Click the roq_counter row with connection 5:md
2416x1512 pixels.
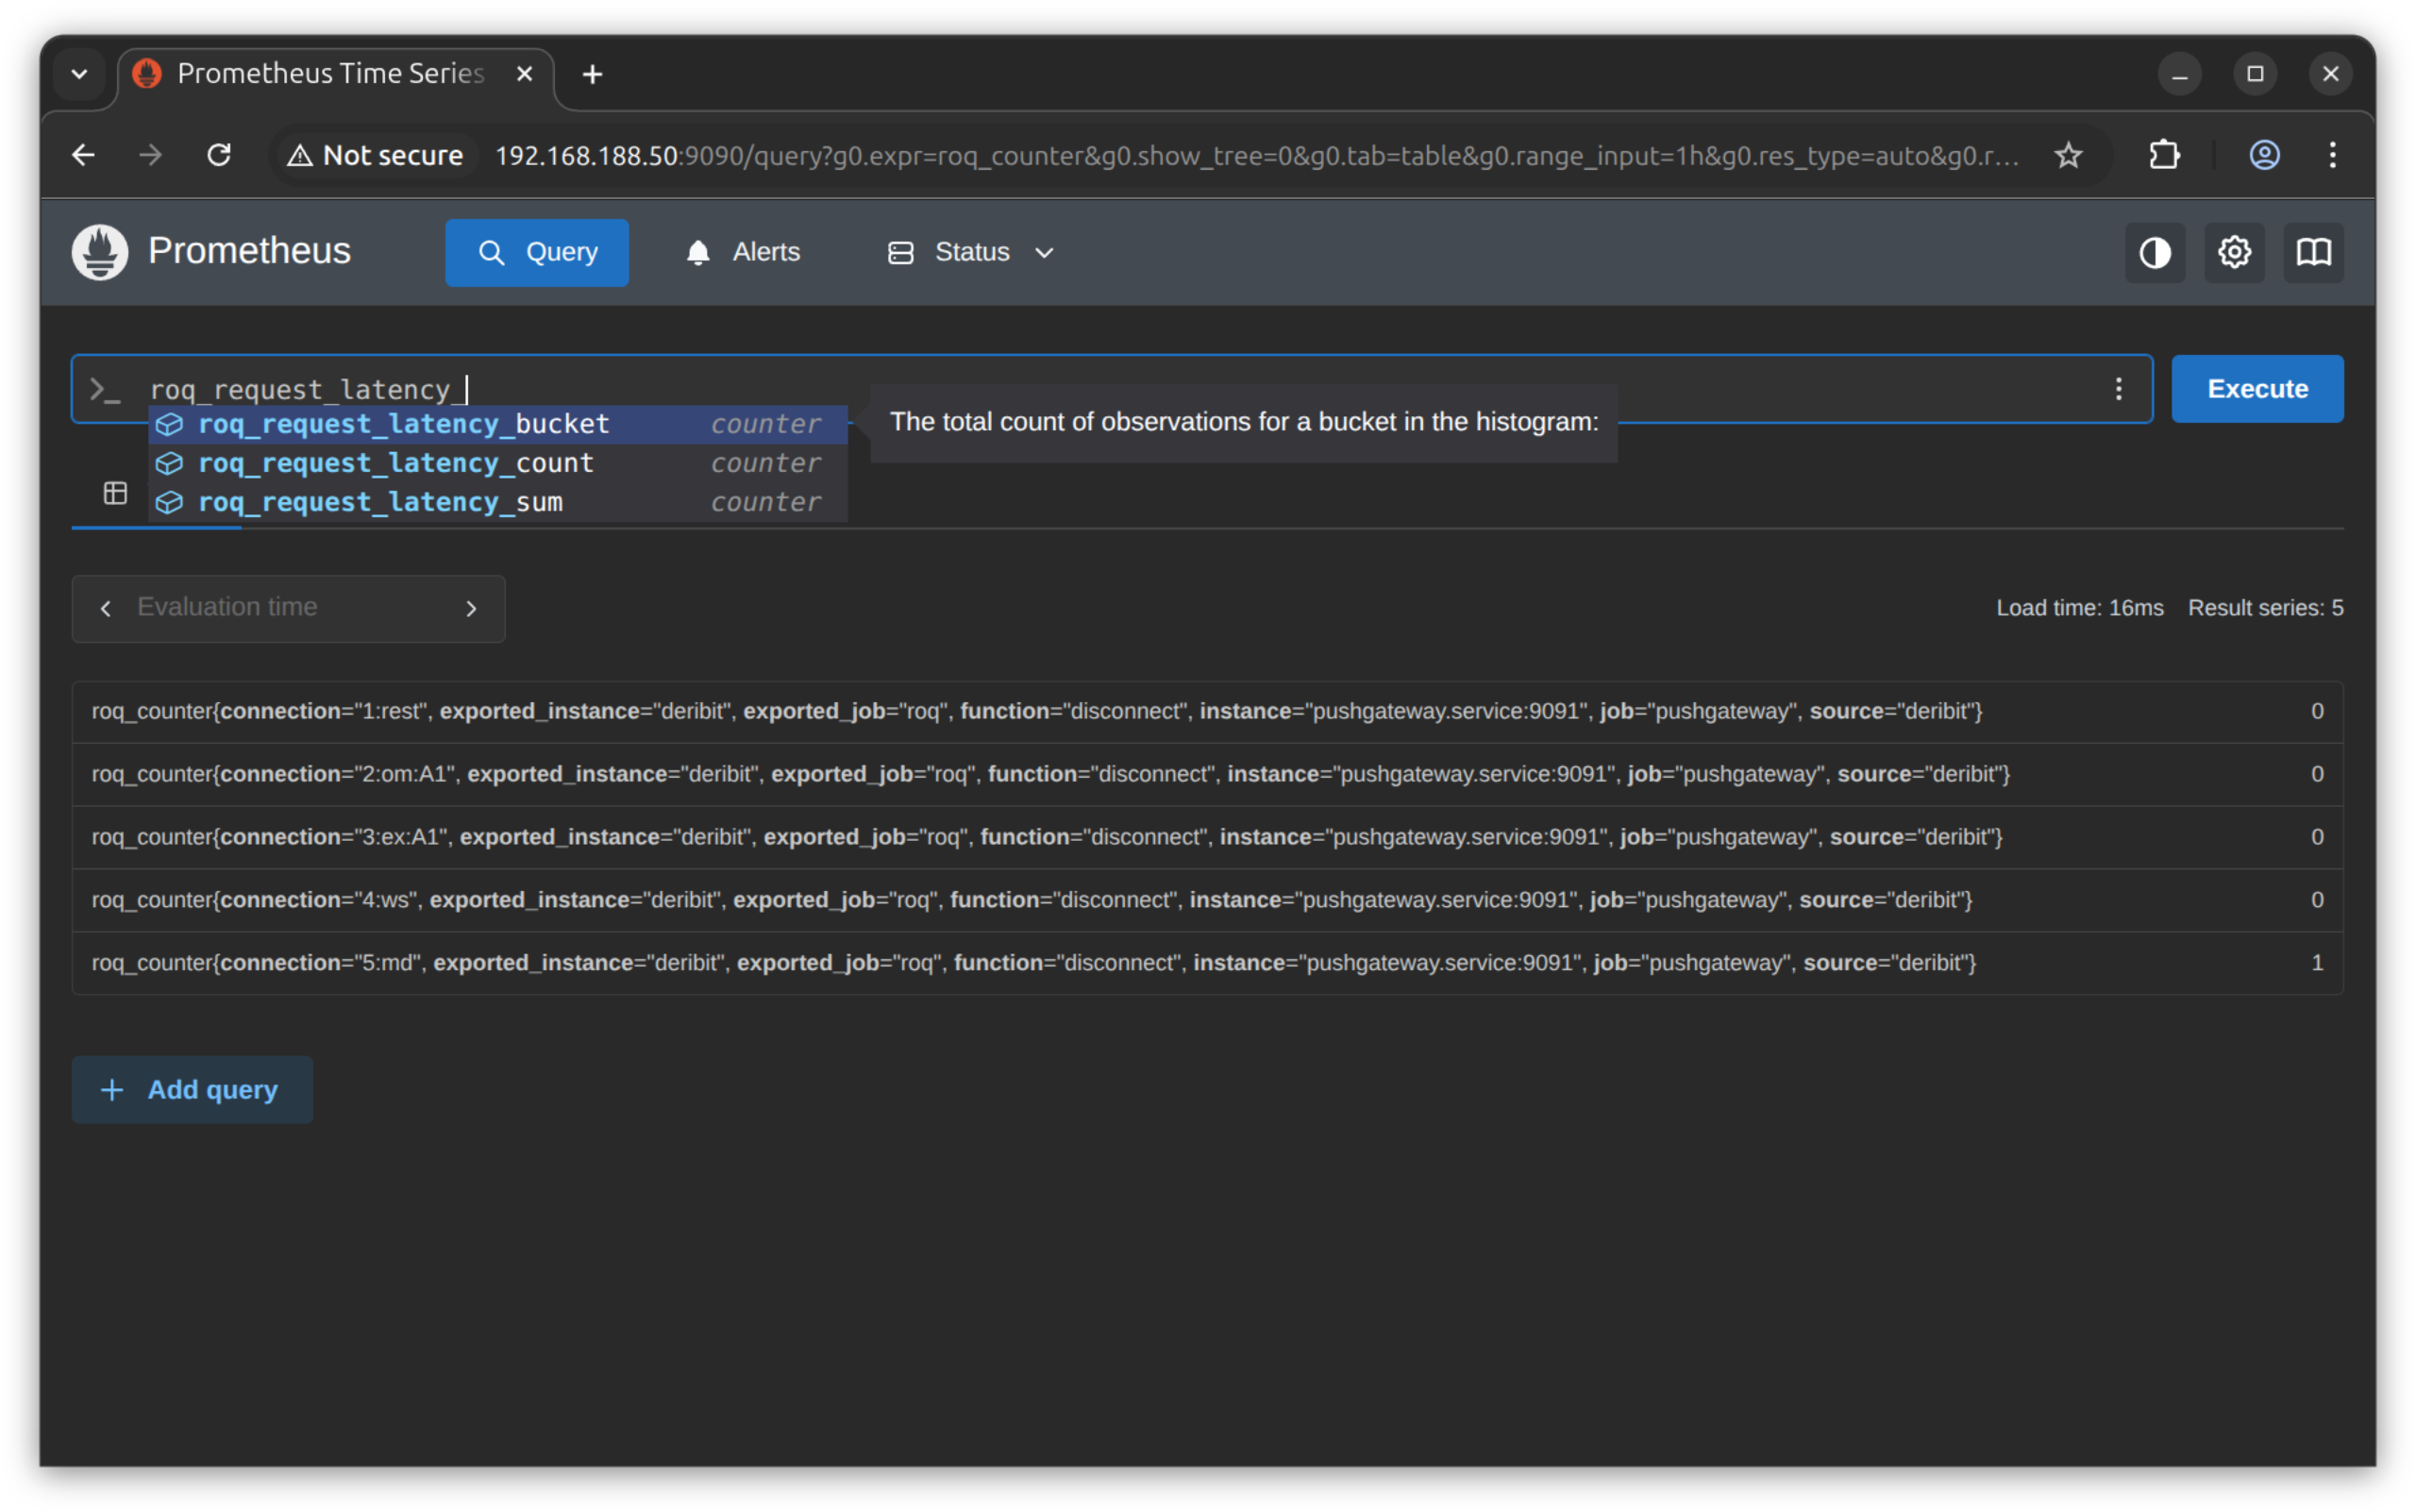[1207, 963]
